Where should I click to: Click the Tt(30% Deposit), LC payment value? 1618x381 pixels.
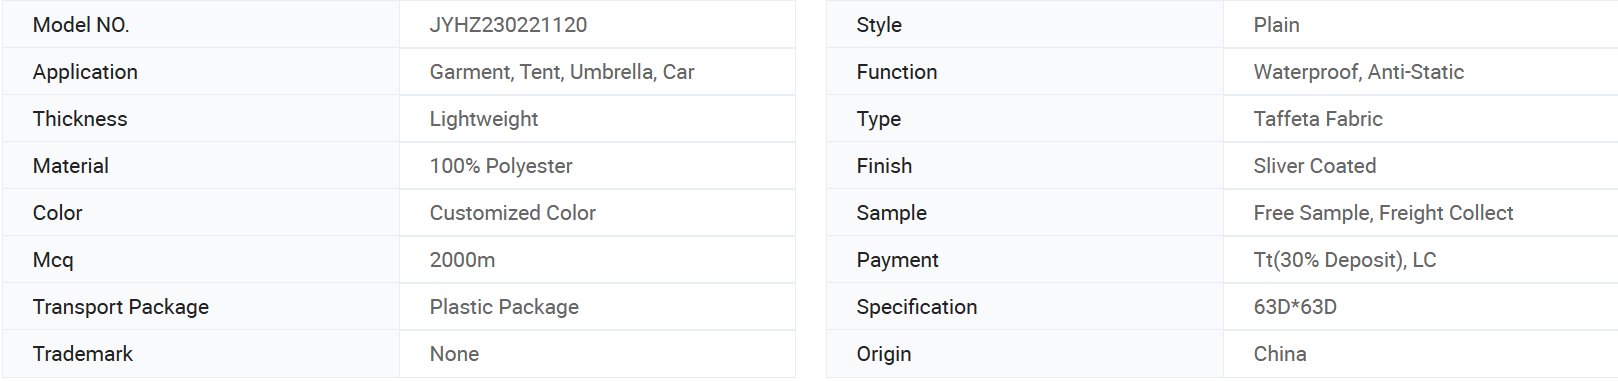coord(1345,260)
